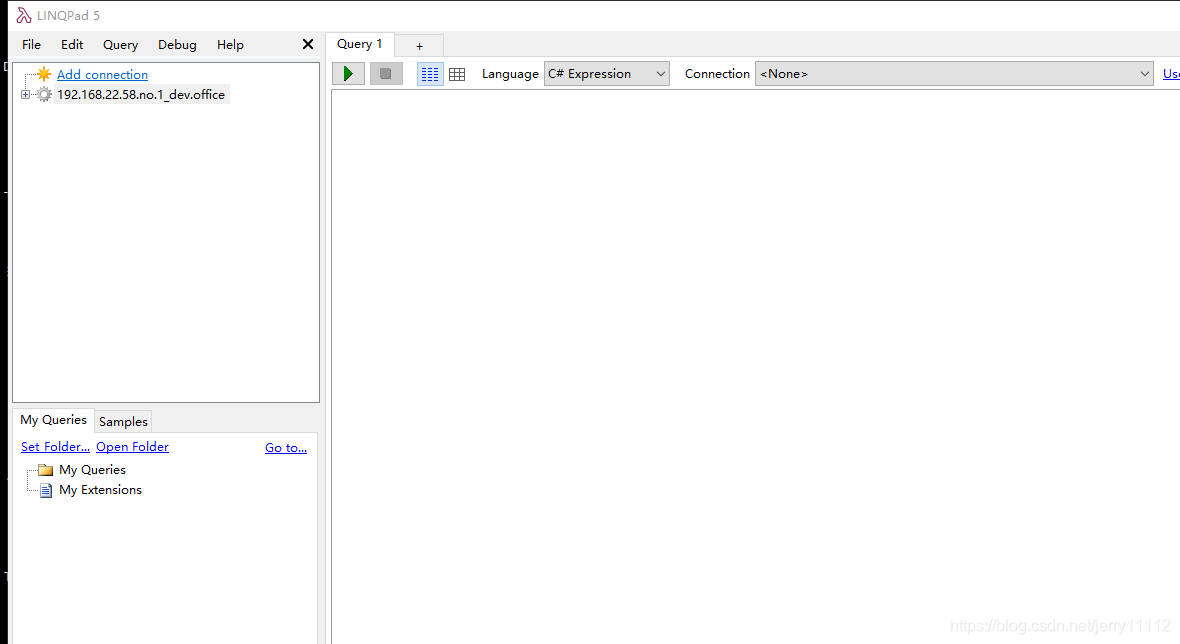1180x644 pixels.
Task: Select My Queries in the tree
Action: tap(93, 469)
